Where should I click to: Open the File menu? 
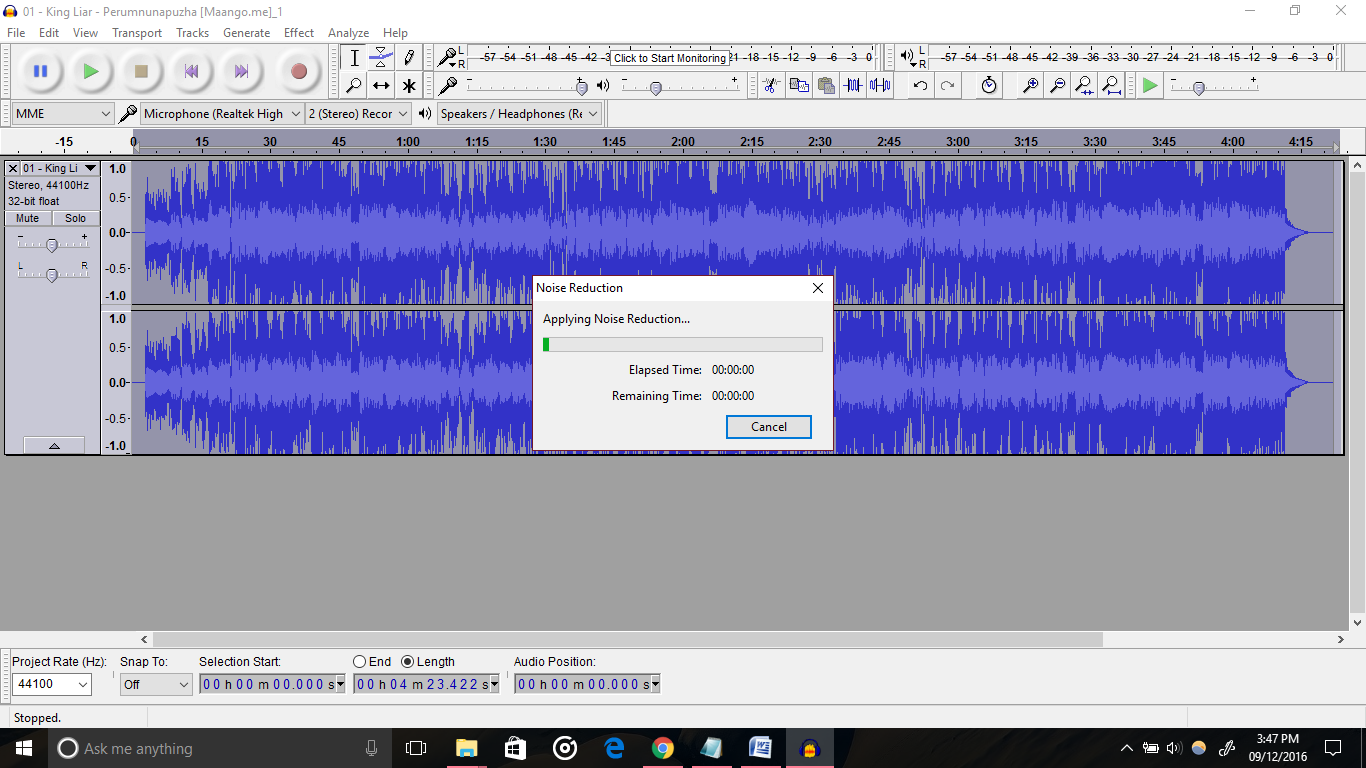coord(16,33)
